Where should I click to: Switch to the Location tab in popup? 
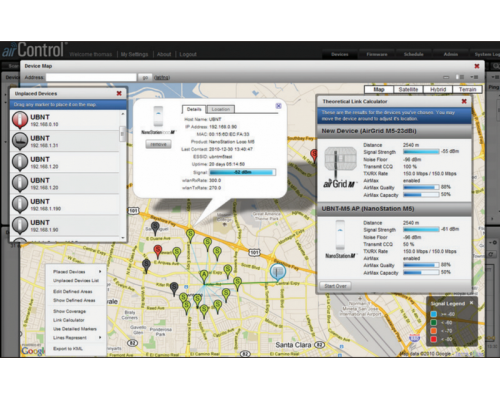tap(220, 109)
